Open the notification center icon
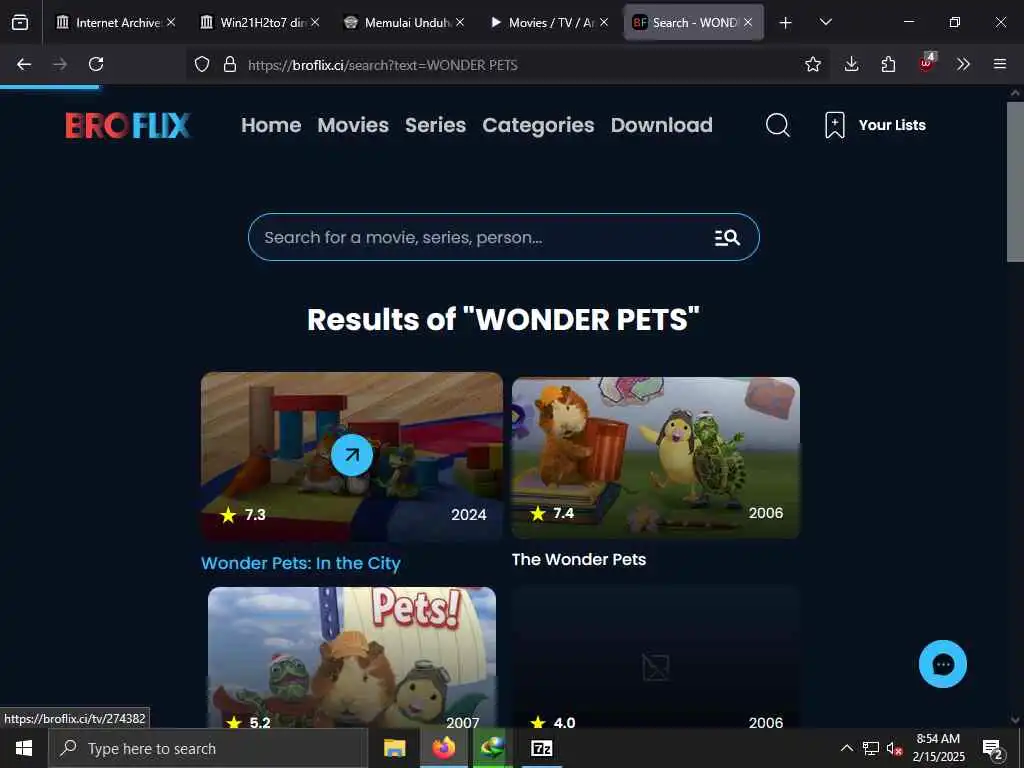Screen dimensions: 1024x768 coord(993,748)
